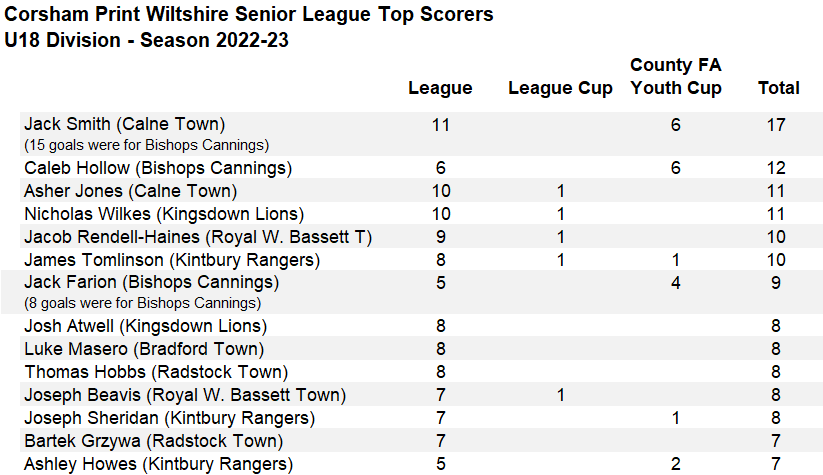Click James Tomlinson (Kintbury Rangers) name

click(172, 260)
